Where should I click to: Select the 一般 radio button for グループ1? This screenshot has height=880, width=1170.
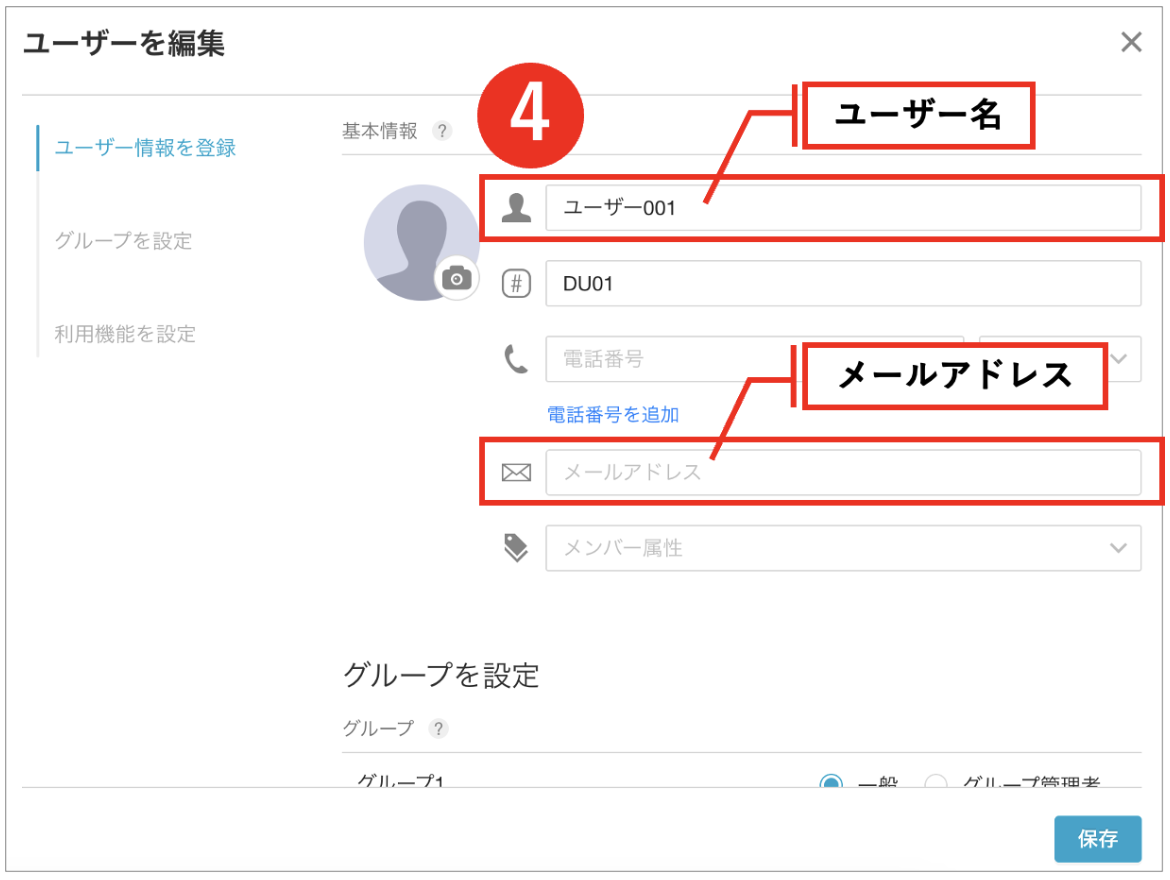(830, 781)
